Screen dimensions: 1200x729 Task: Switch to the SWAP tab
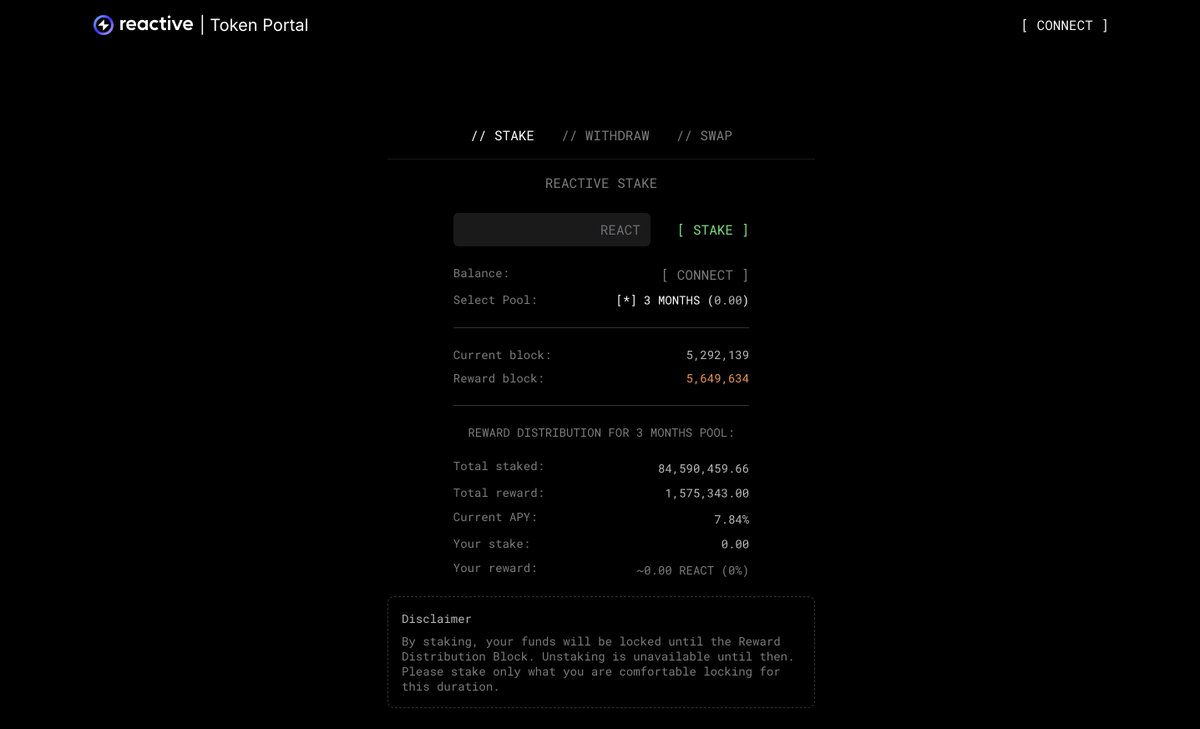pyautogui.click(x=704, y=135)
